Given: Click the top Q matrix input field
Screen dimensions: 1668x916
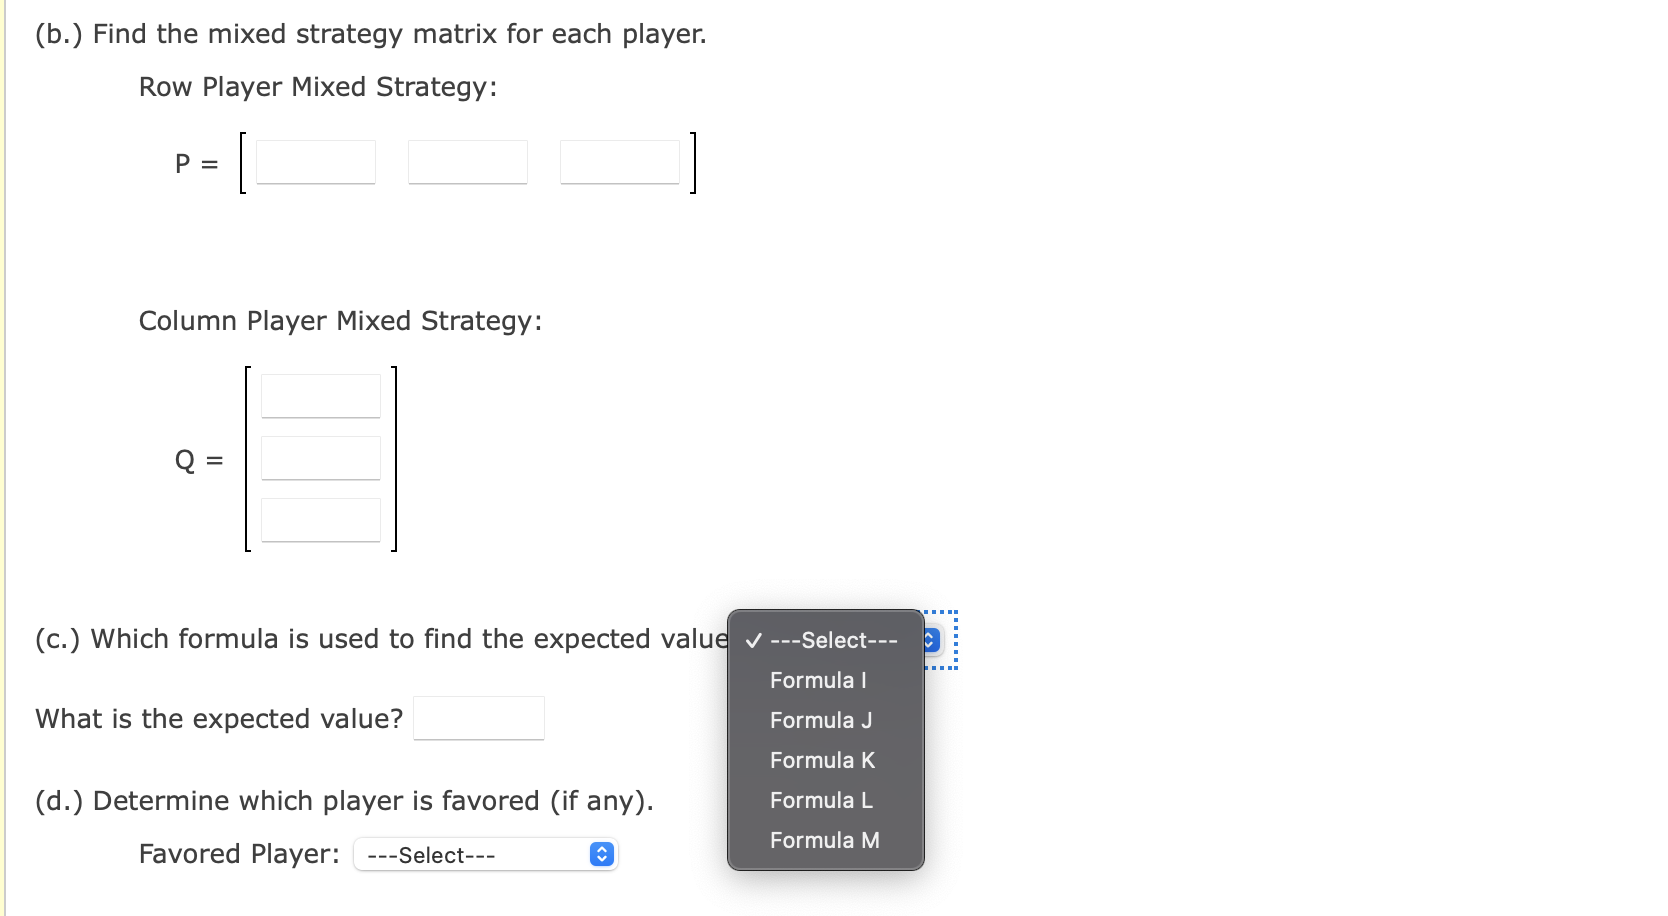Looking at the screenshot, I should coord(320,395).
